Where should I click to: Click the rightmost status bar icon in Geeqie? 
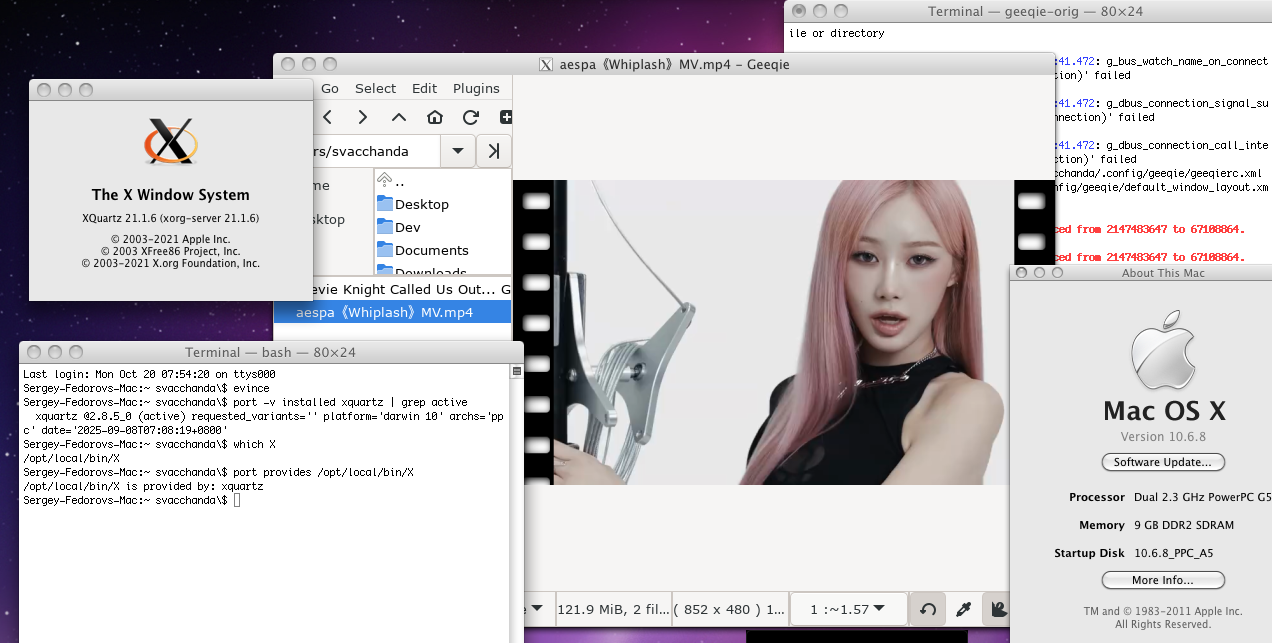(997, 608)
